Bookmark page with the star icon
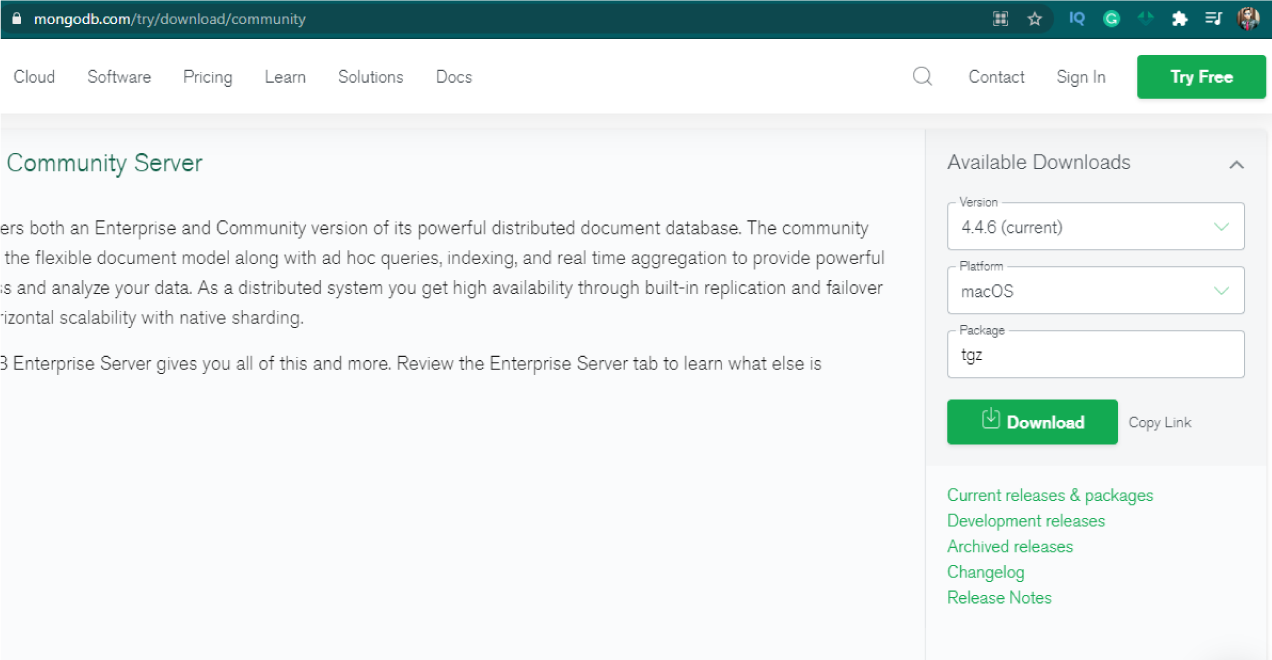1272x660 pixels. click(x=1035, y=19)
